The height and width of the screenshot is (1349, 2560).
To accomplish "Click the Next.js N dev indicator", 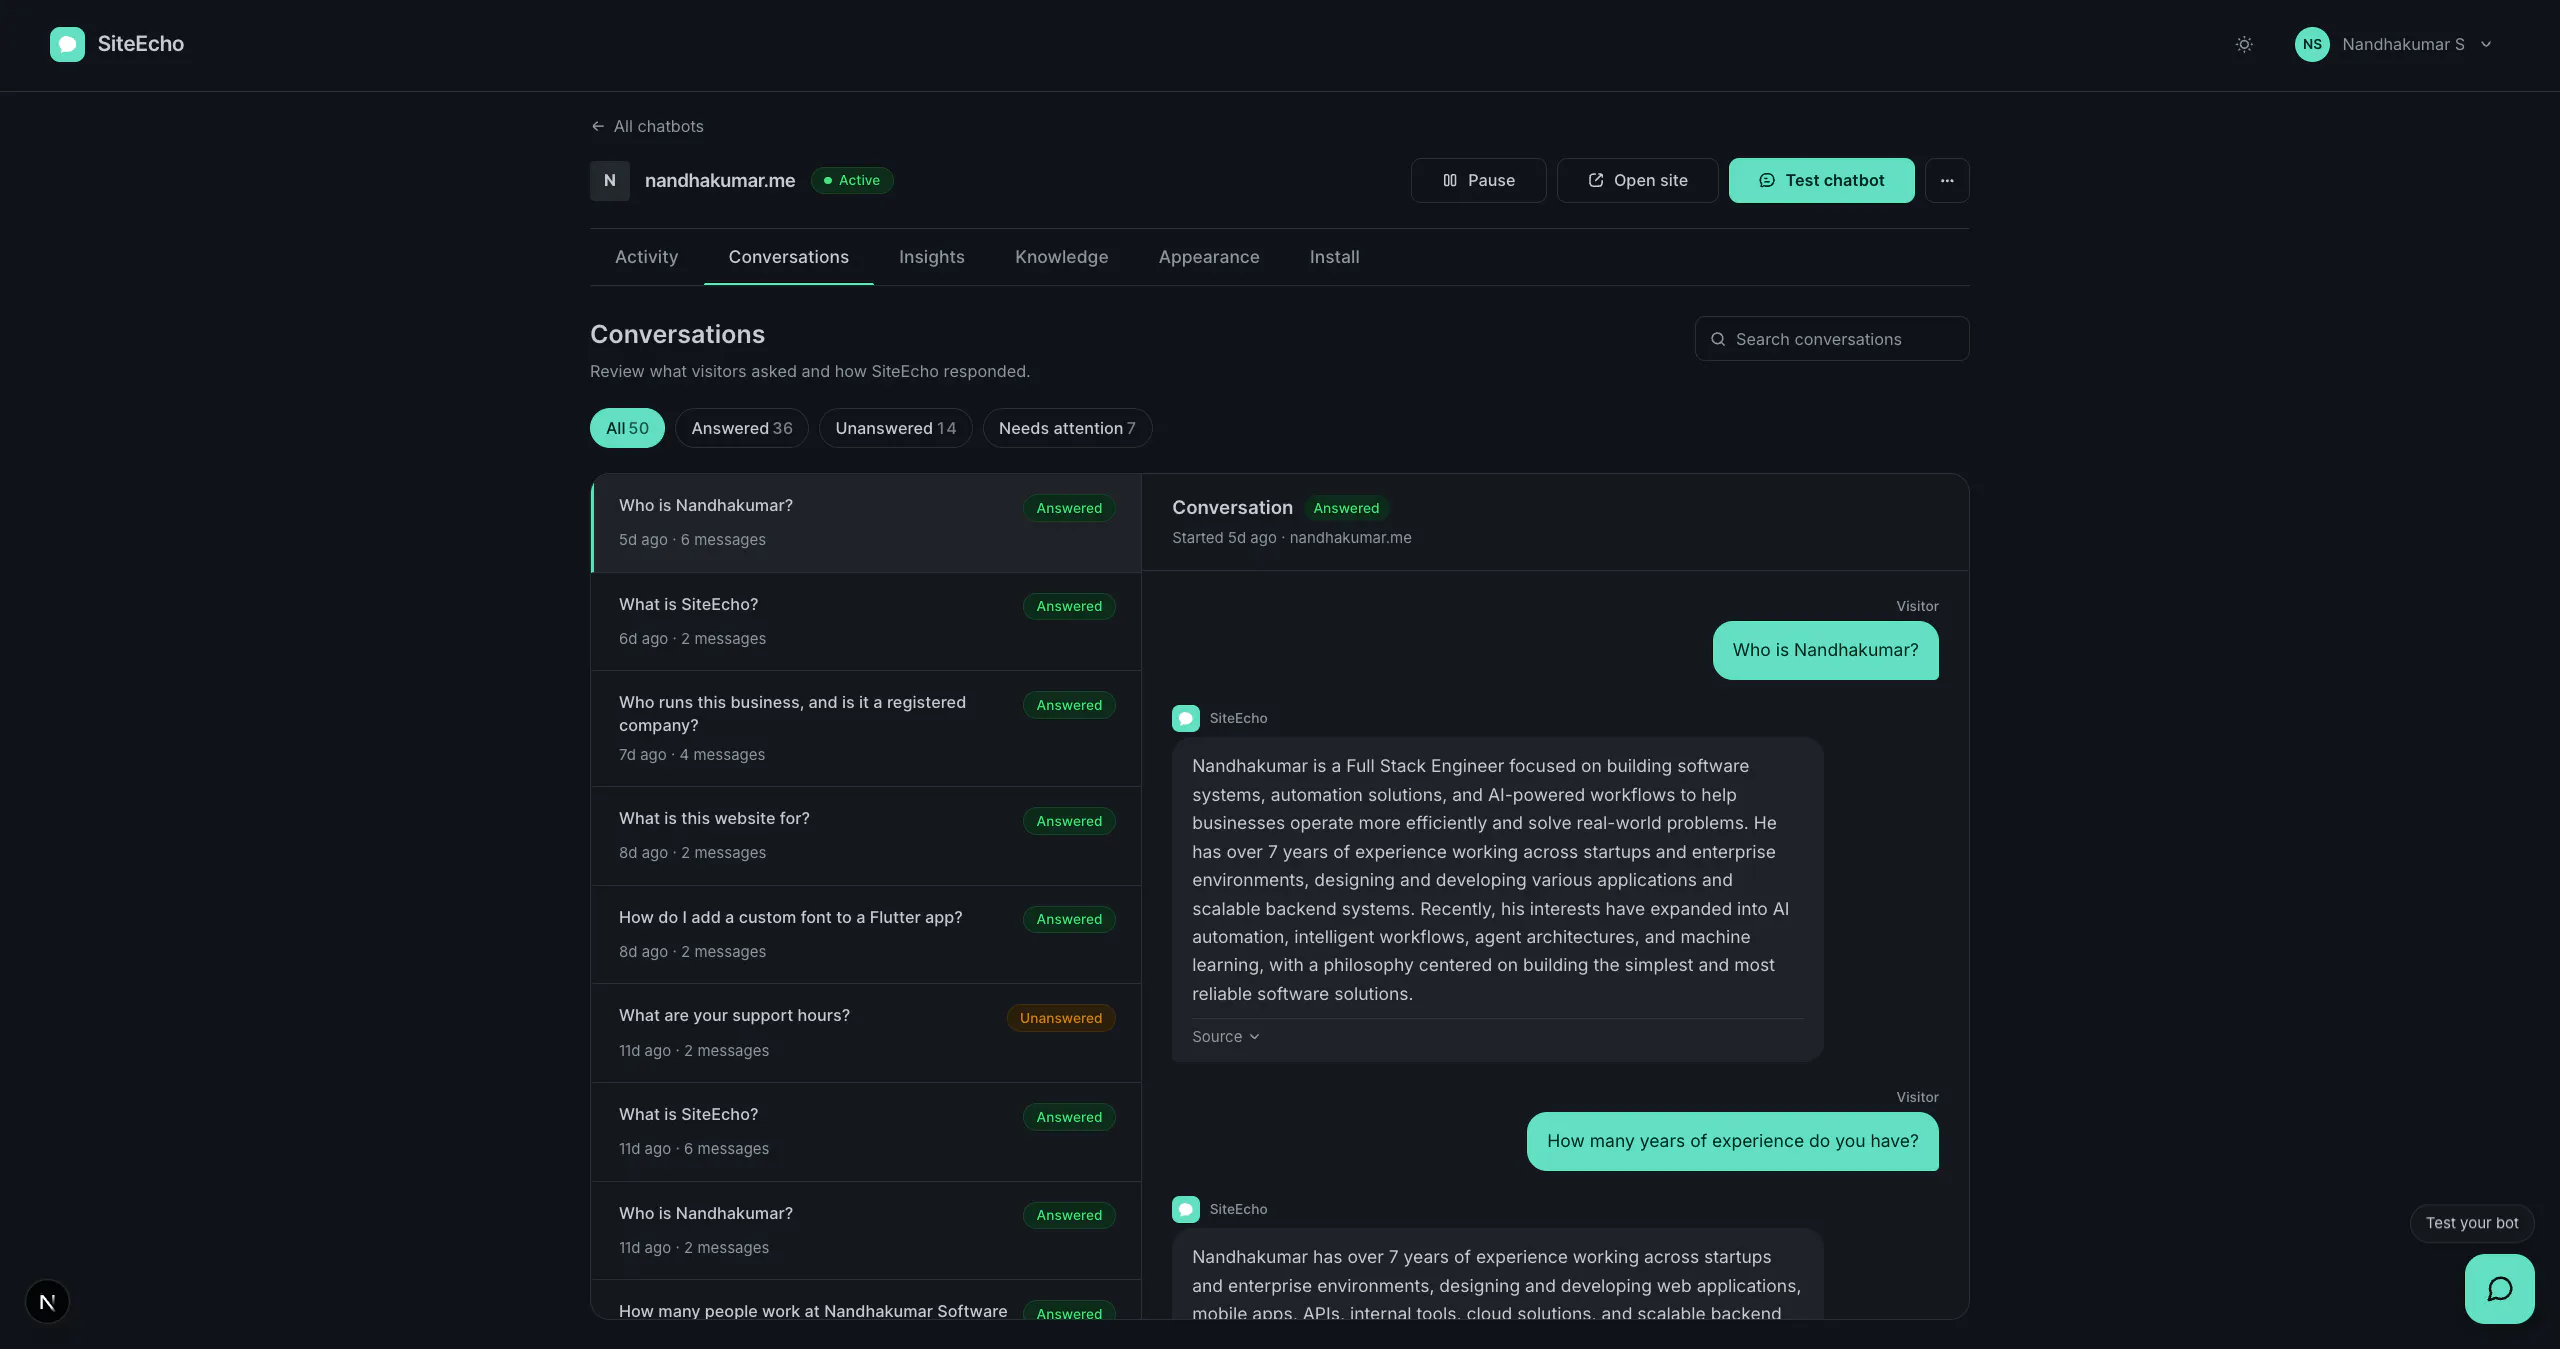I will tap(47, 1302).
